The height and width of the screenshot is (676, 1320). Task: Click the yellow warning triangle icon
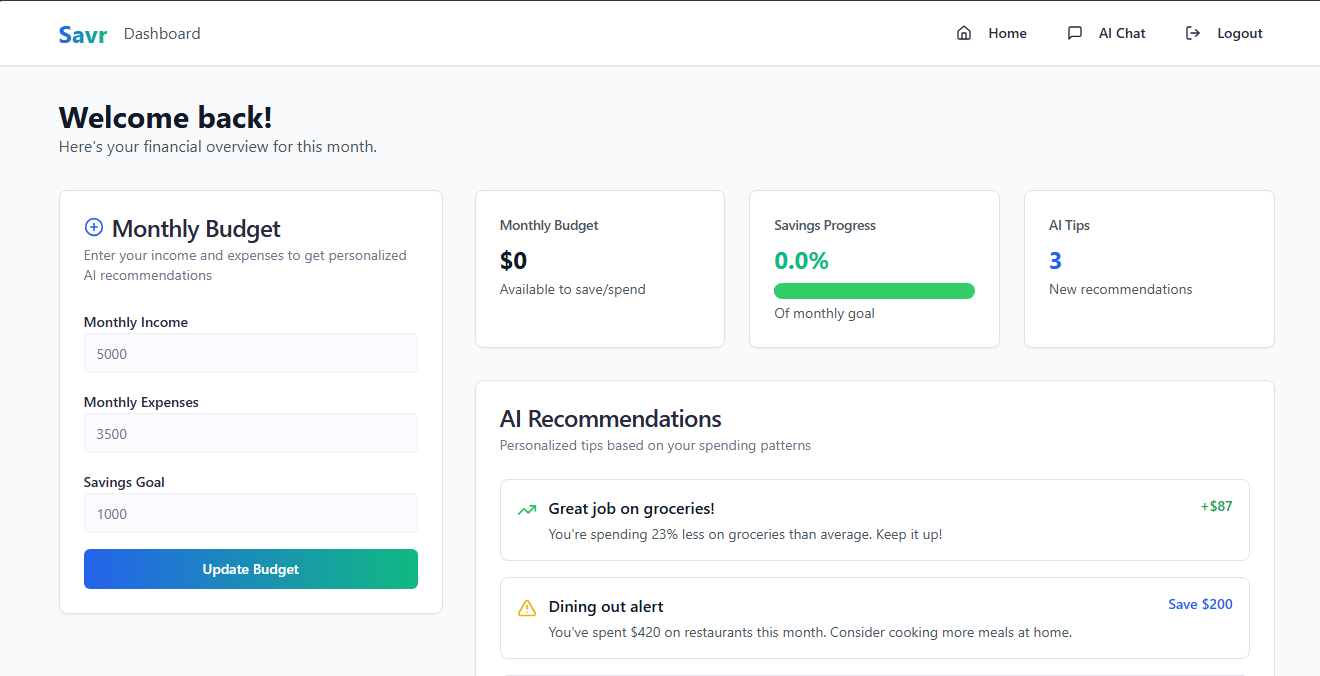pos(527,608)
